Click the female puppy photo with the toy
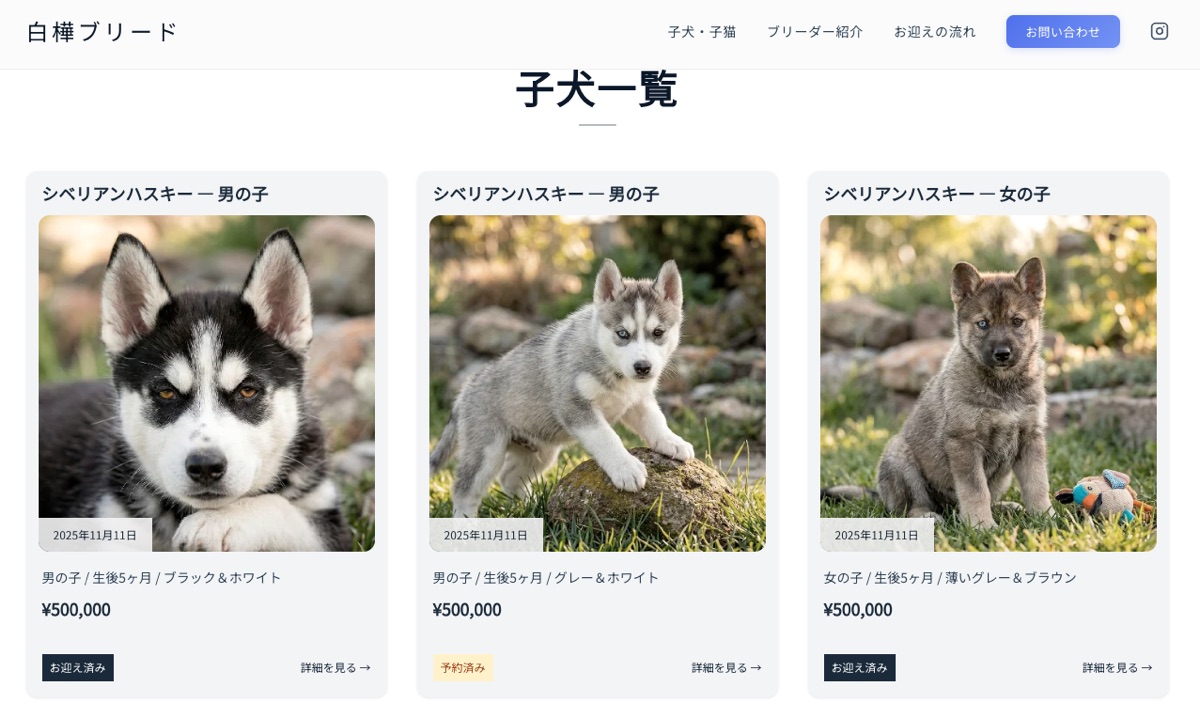Viewport: 1200px width, 719px height. tap(988, 383)
